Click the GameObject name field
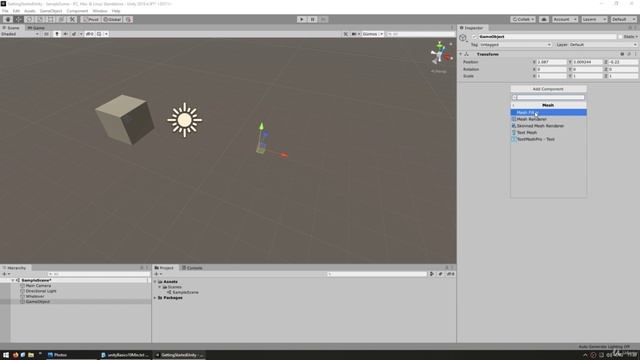 click(x=547, y=37)
